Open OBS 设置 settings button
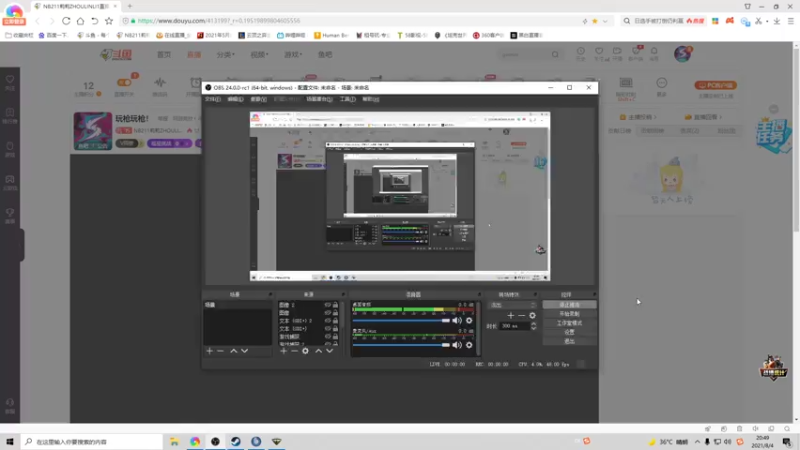Image resolution: width=800 pixels, height=450 pixels. coord(569,332)
